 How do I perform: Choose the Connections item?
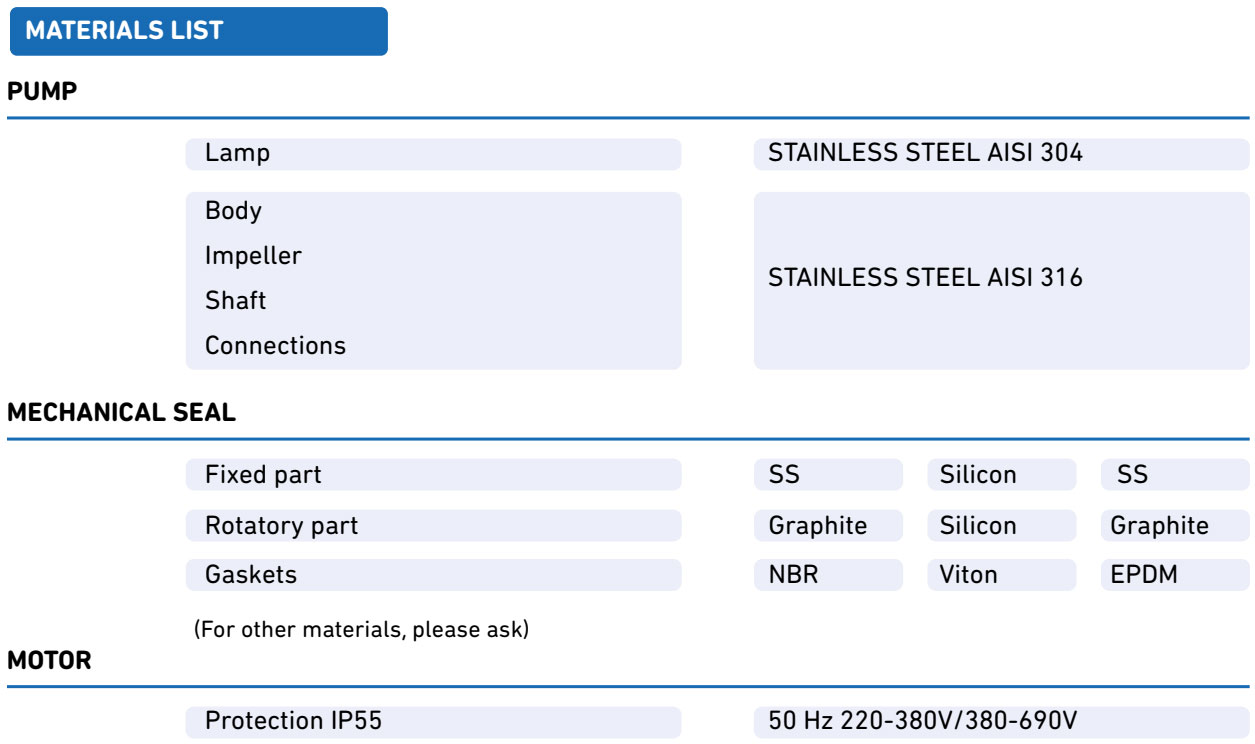(275, 346)
